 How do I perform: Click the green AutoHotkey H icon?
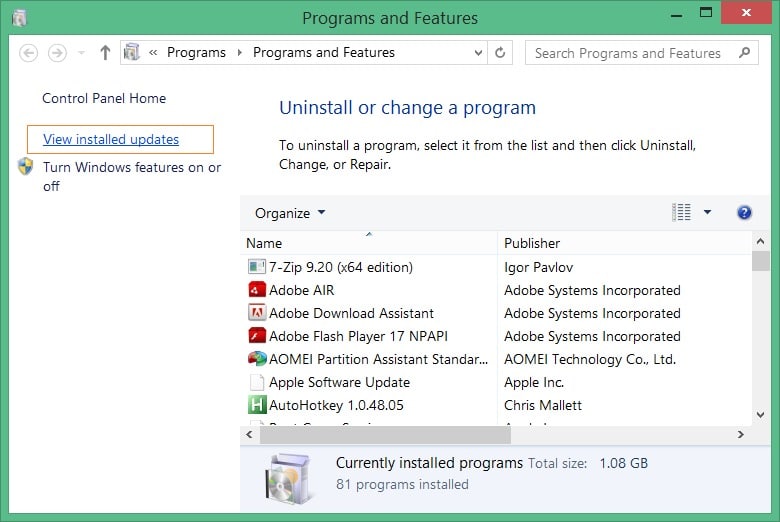pos(257,405)
